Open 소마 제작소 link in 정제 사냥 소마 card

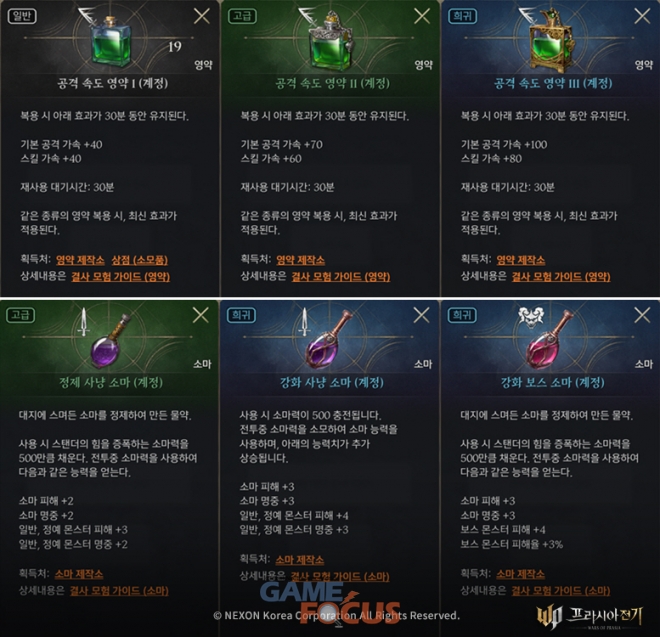(x=79, y=574)
